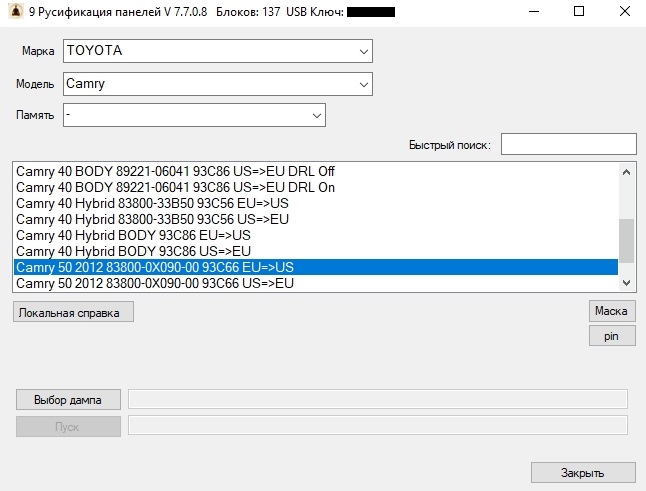
Task: Click the Маска button
Action: pos(612,311)
